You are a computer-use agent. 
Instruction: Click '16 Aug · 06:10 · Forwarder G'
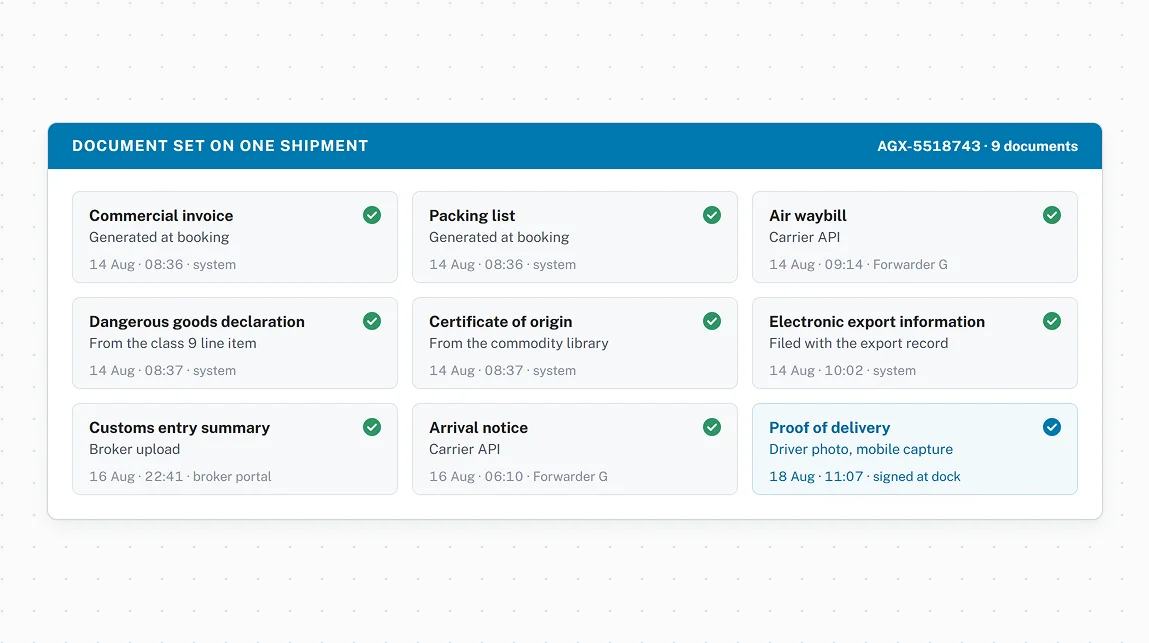pos(518,477)
